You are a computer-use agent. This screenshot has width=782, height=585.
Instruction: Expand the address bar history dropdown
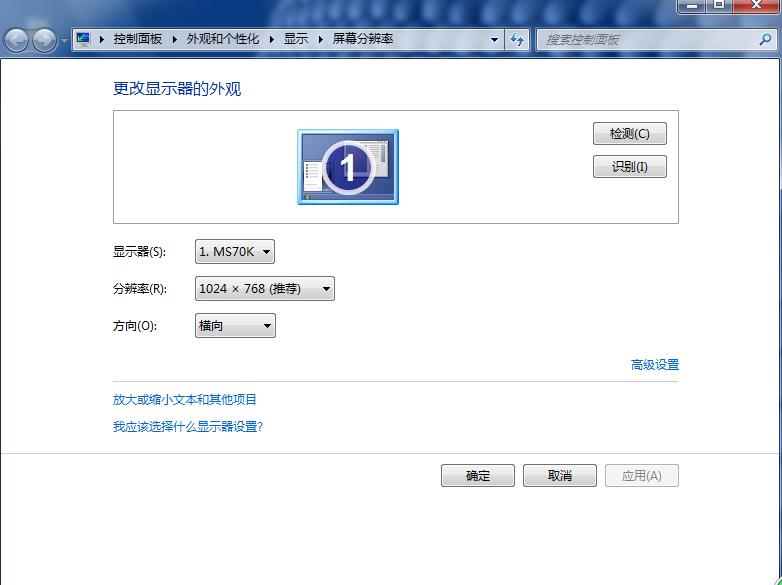(494, 39)
